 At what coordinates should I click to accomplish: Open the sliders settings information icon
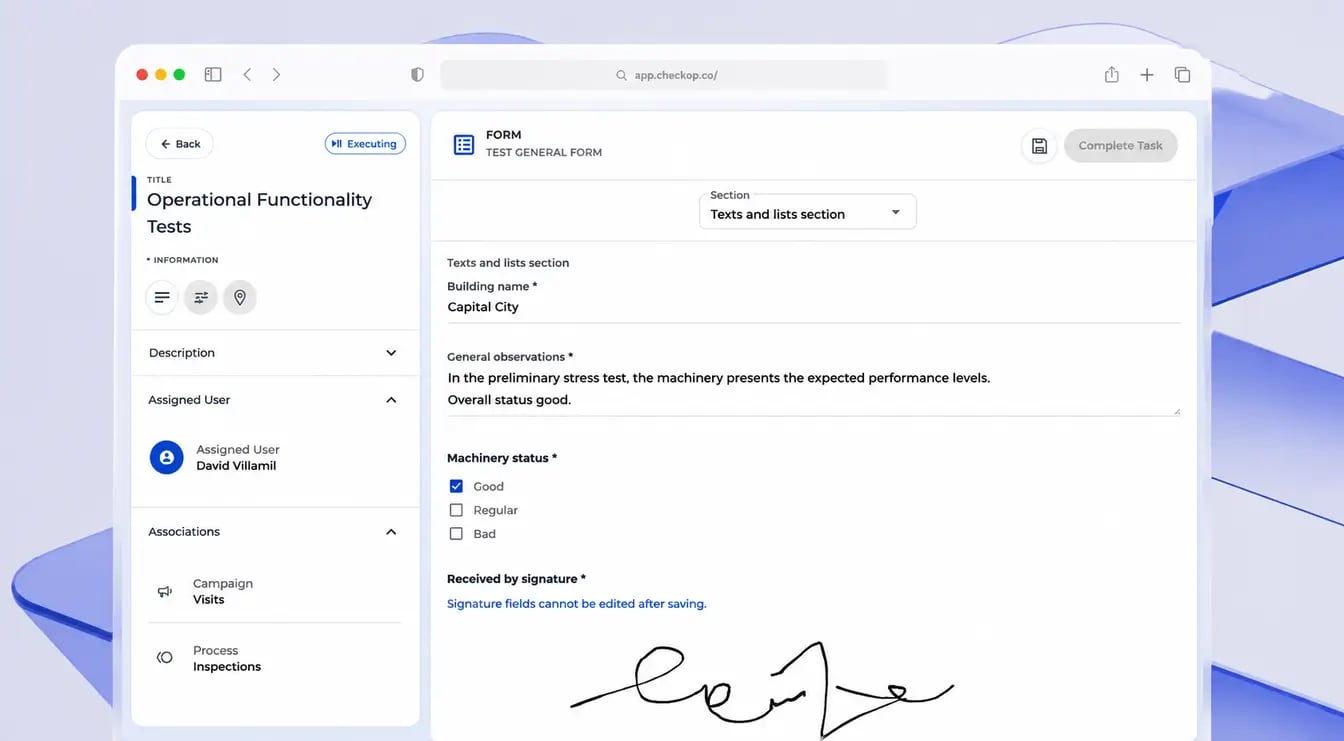pos(201,297)
